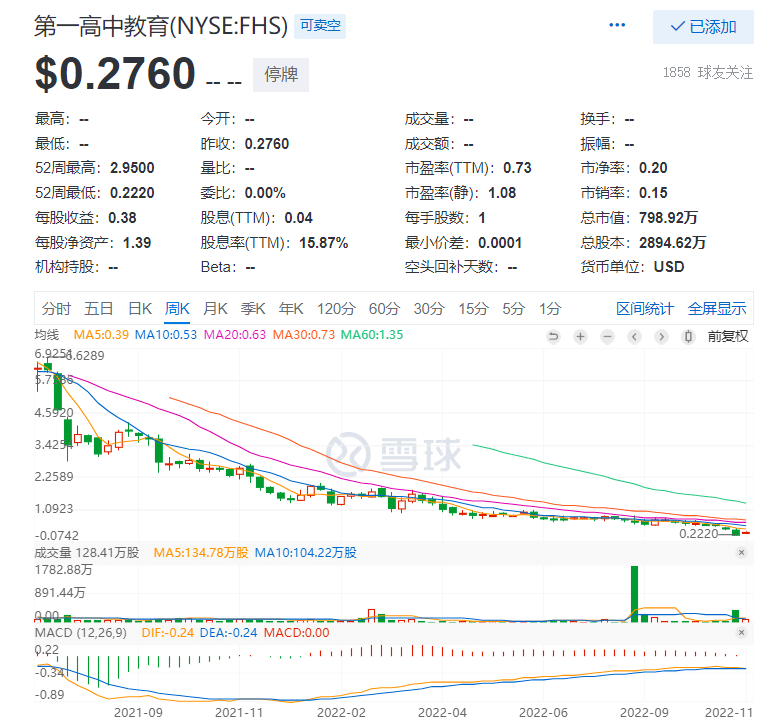Select the 60分 interval tab
This screenshot has height=722, width=768.
(384, 309)
